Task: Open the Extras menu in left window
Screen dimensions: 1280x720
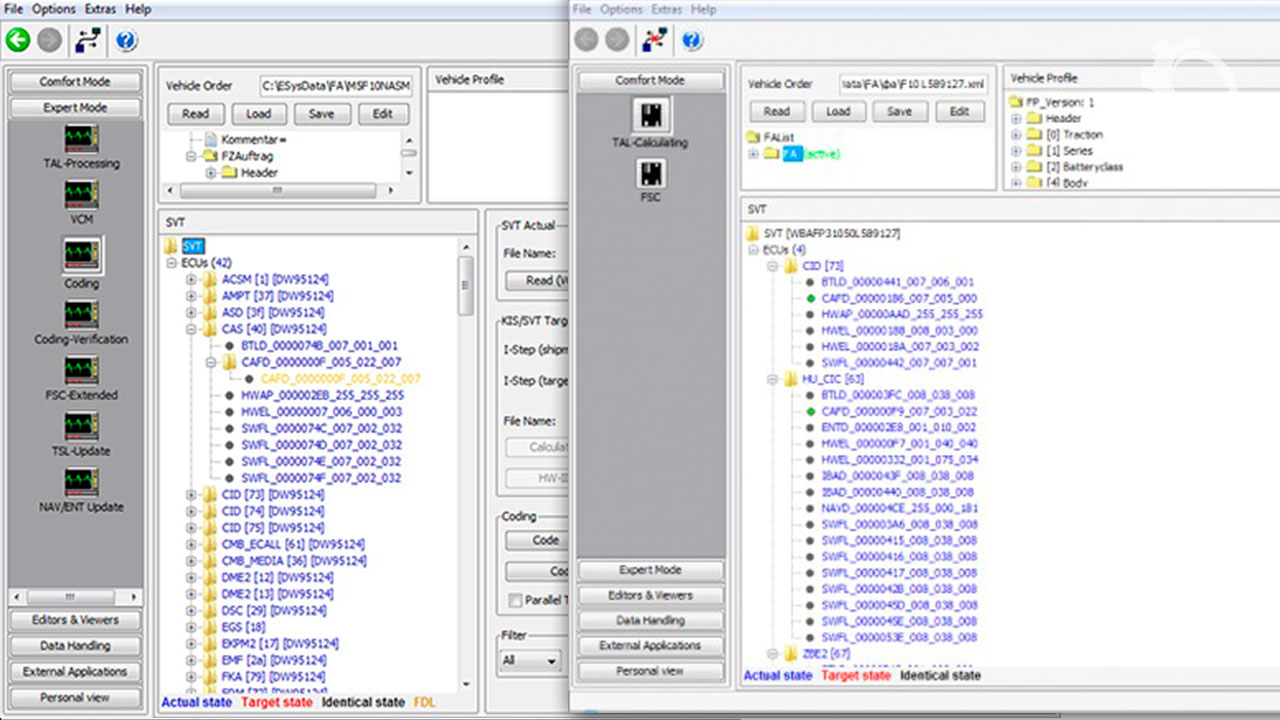Action: pyautogui.click(x=102, y=9)
